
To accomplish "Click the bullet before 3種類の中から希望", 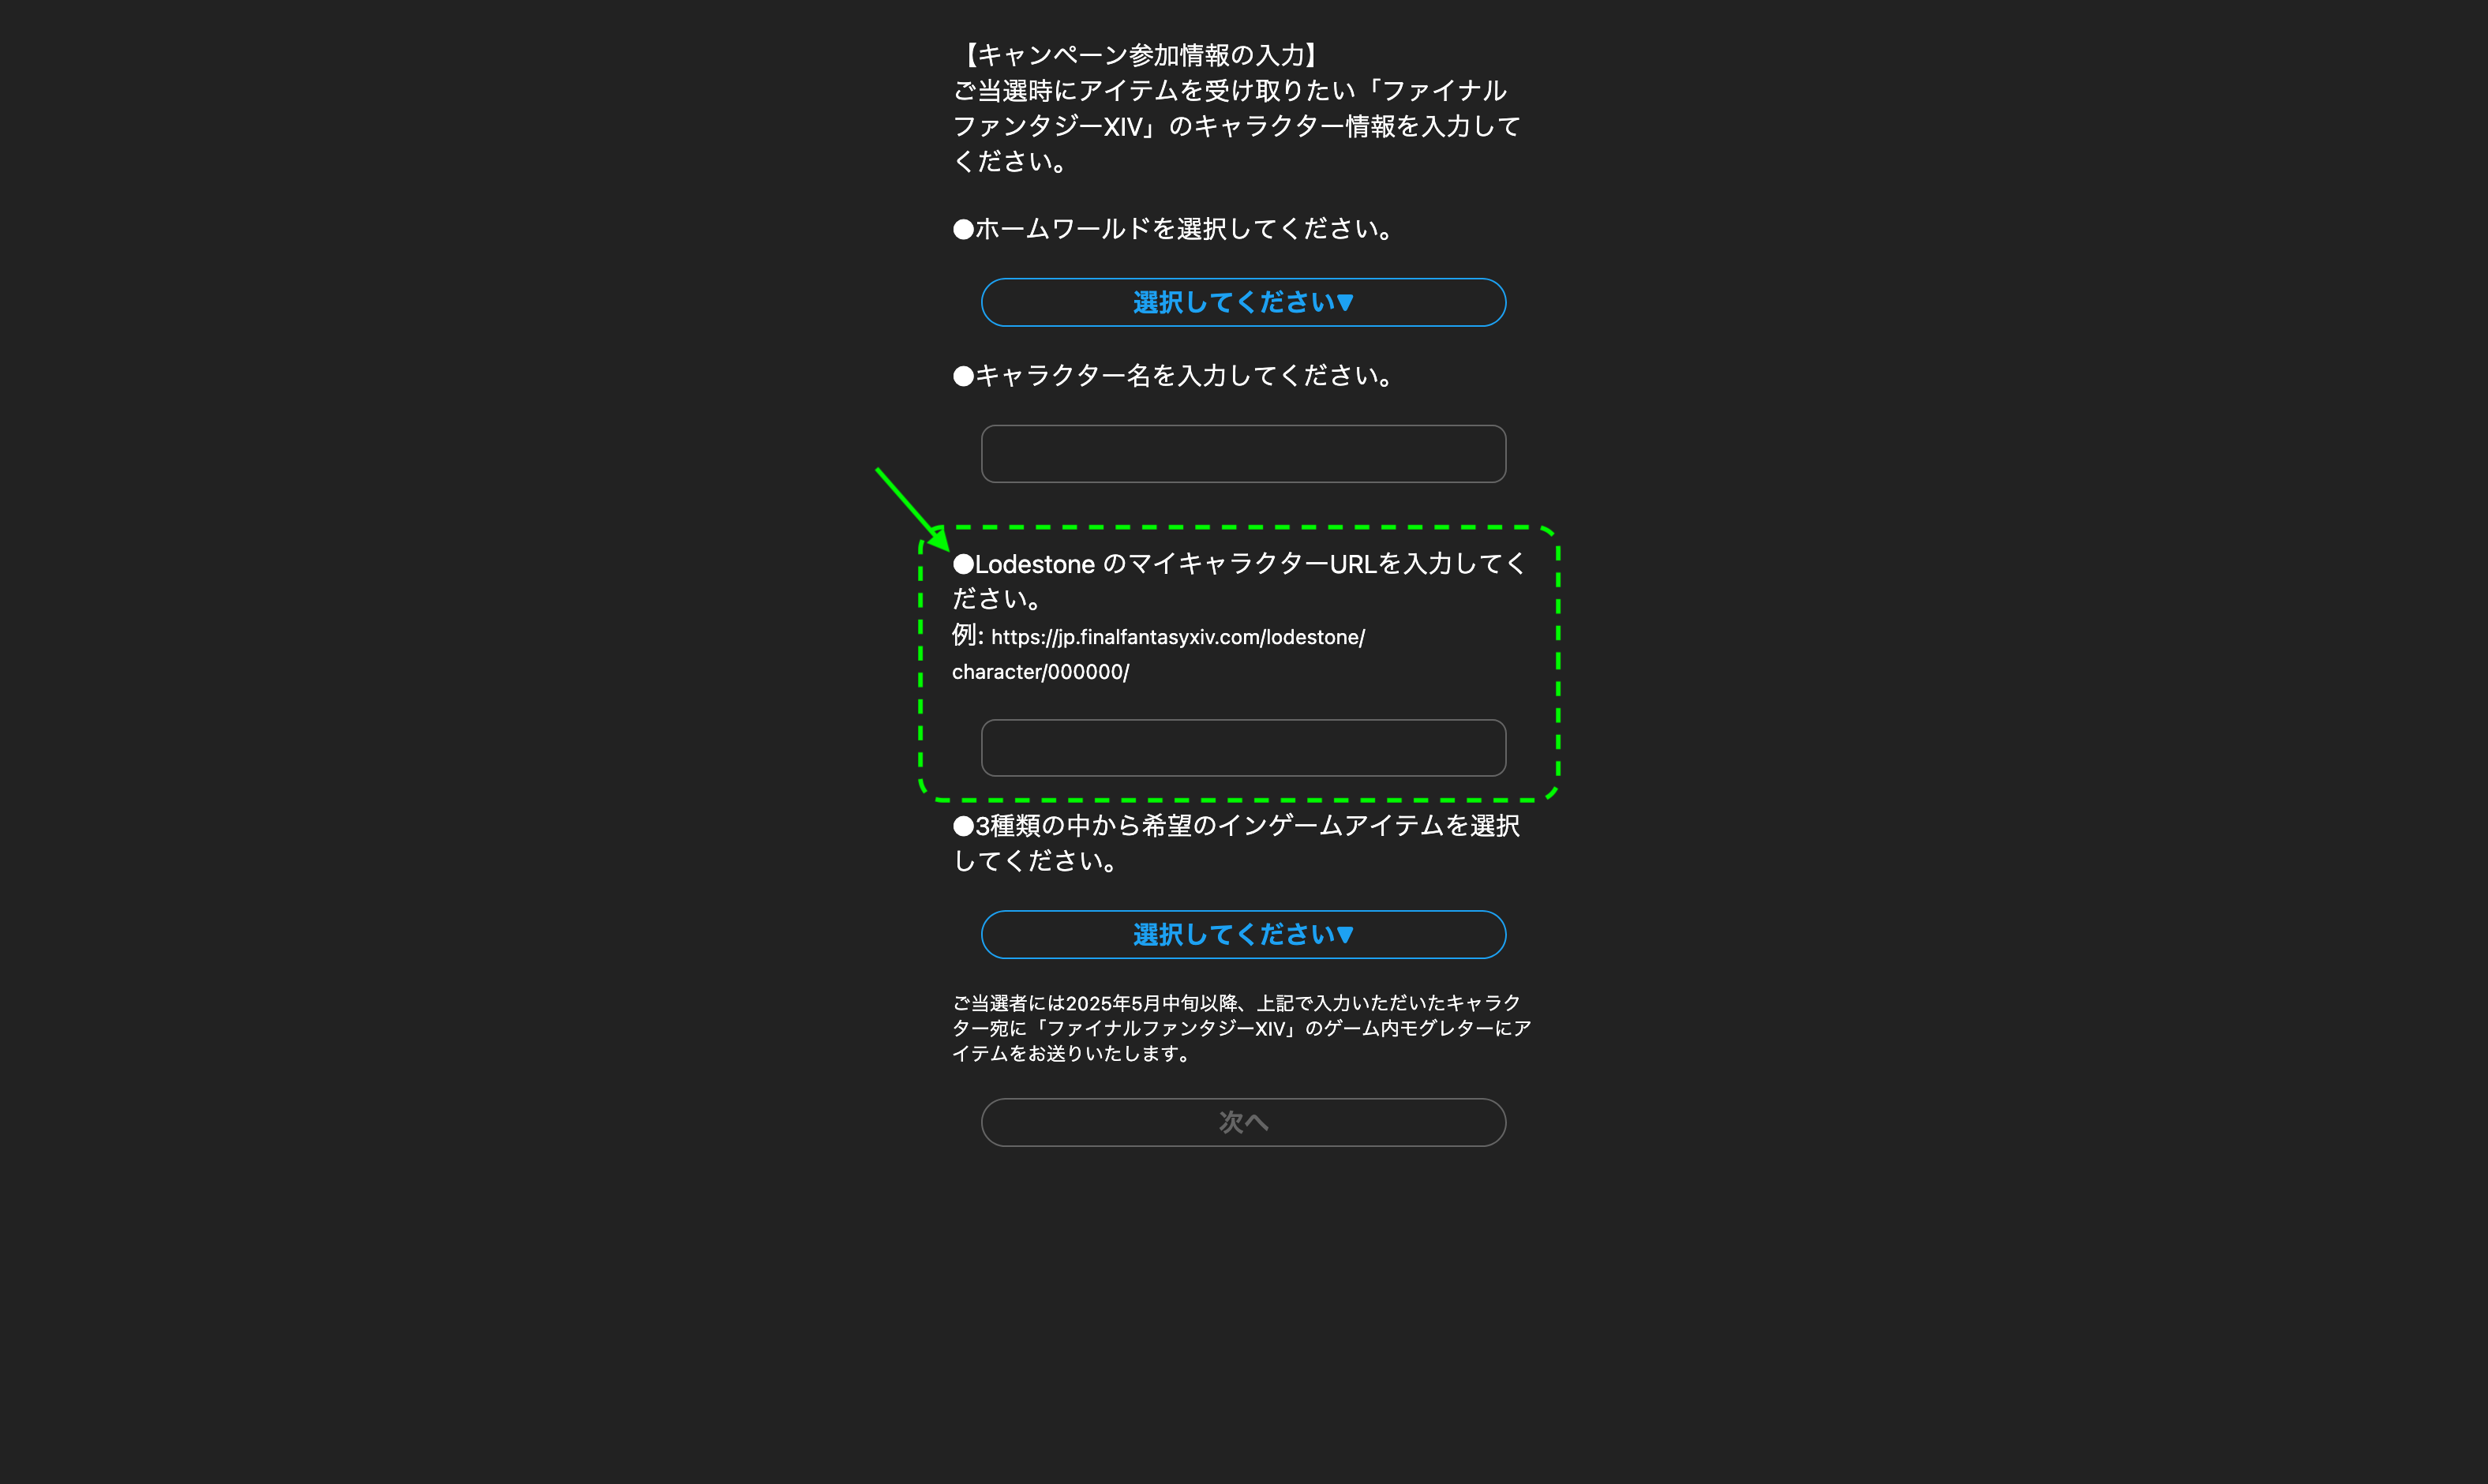I will 963,826.
